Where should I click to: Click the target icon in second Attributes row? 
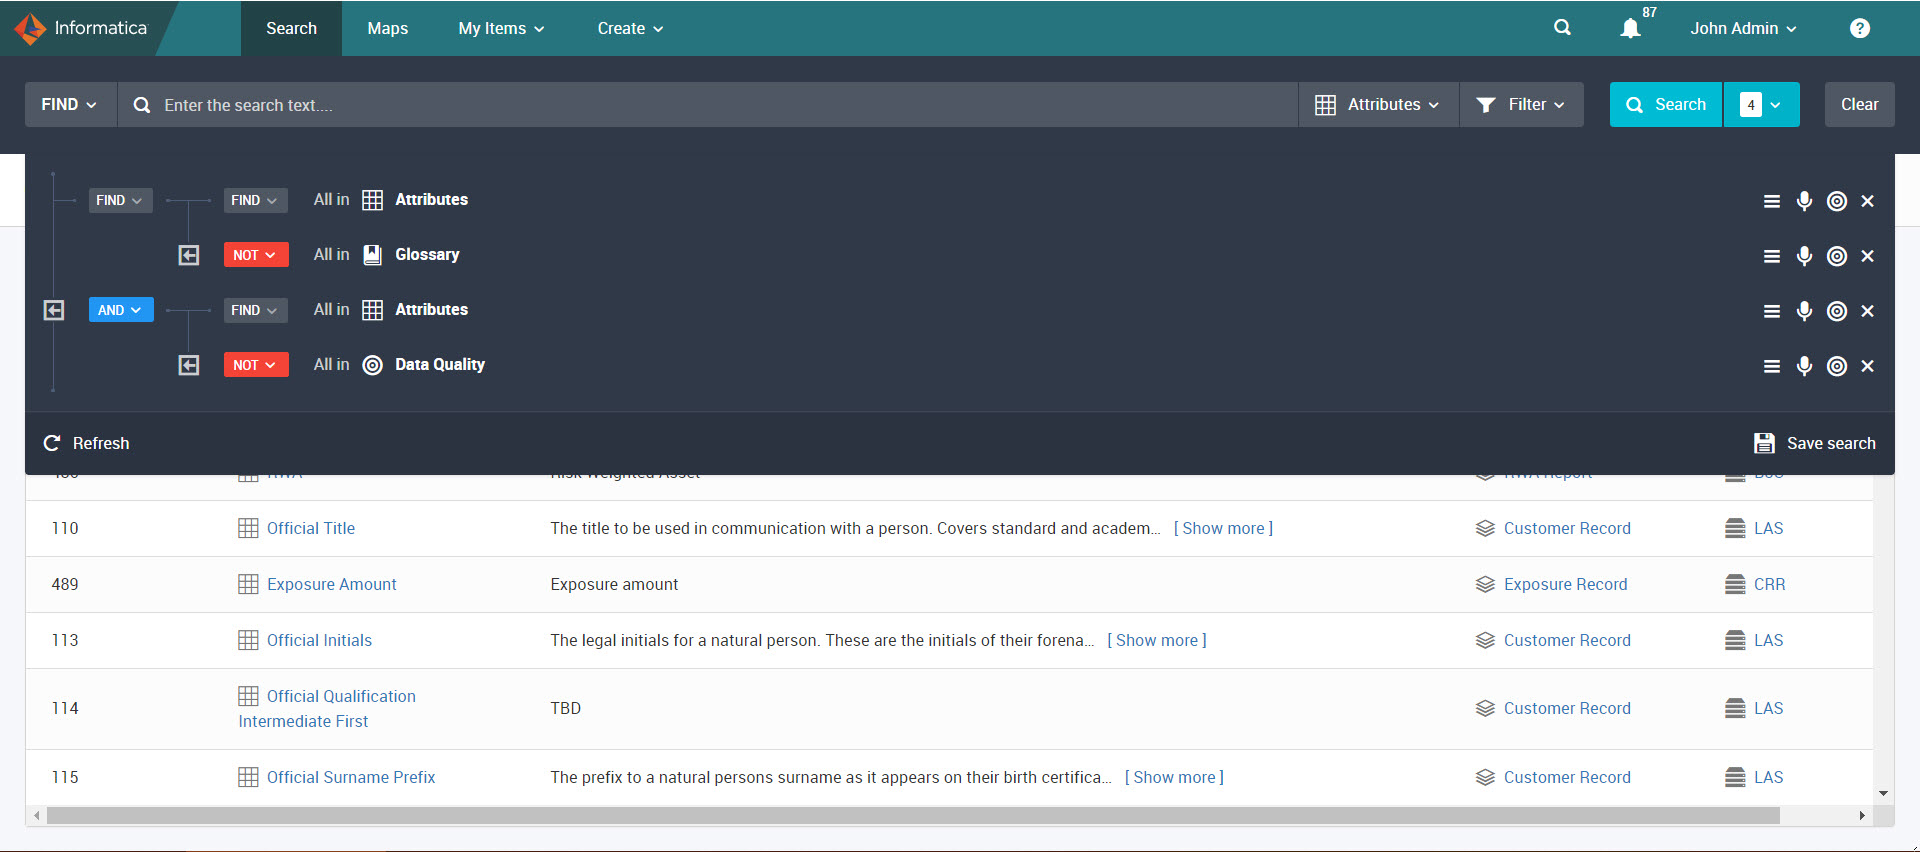(x=1837, y=311)
